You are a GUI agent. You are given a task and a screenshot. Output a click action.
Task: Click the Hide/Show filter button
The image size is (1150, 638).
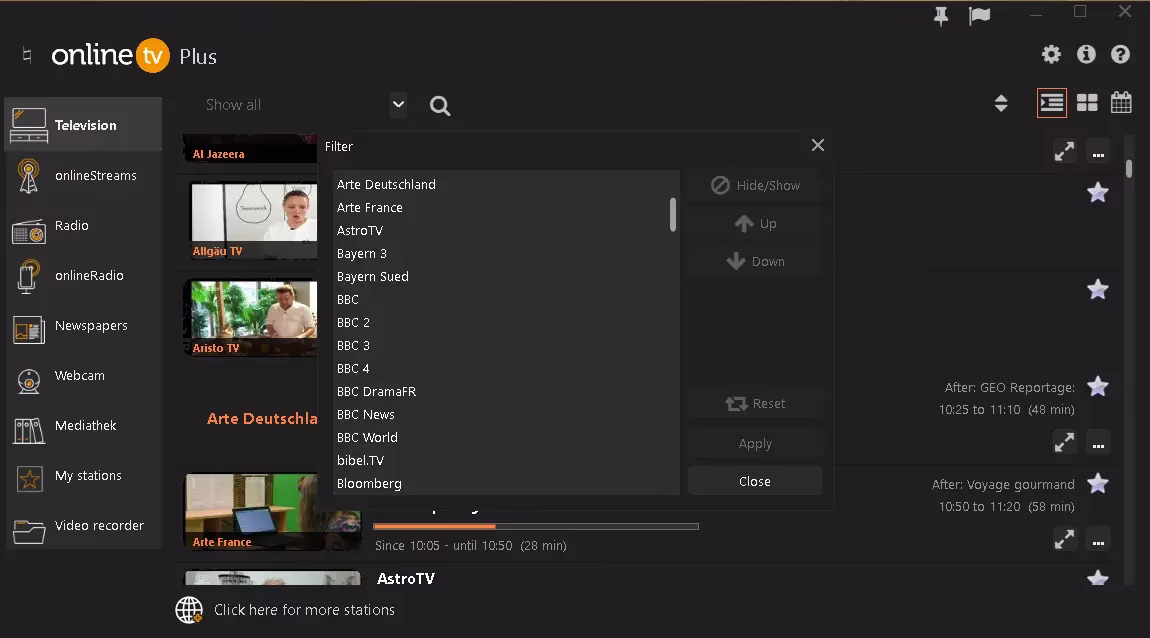755,186
